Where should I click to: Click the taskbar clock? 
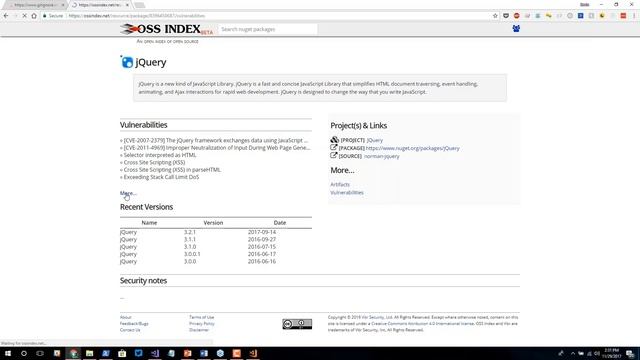click(611, 353)
